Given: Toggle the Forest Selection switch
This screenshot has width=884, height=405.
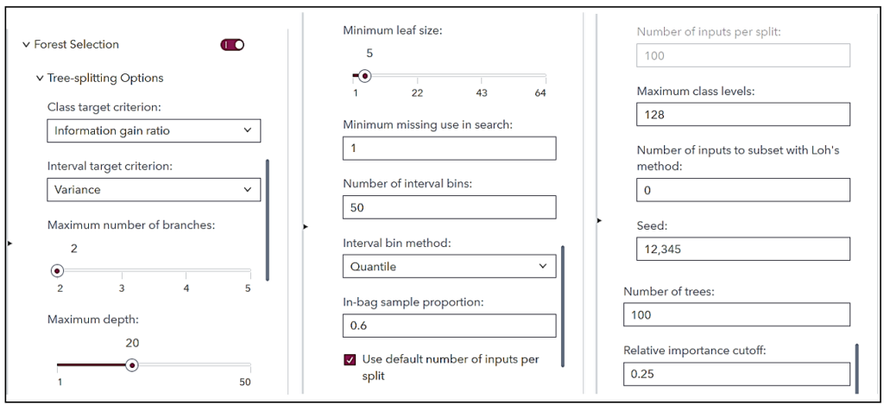Looking at the screenshot, I should (232, 45).
